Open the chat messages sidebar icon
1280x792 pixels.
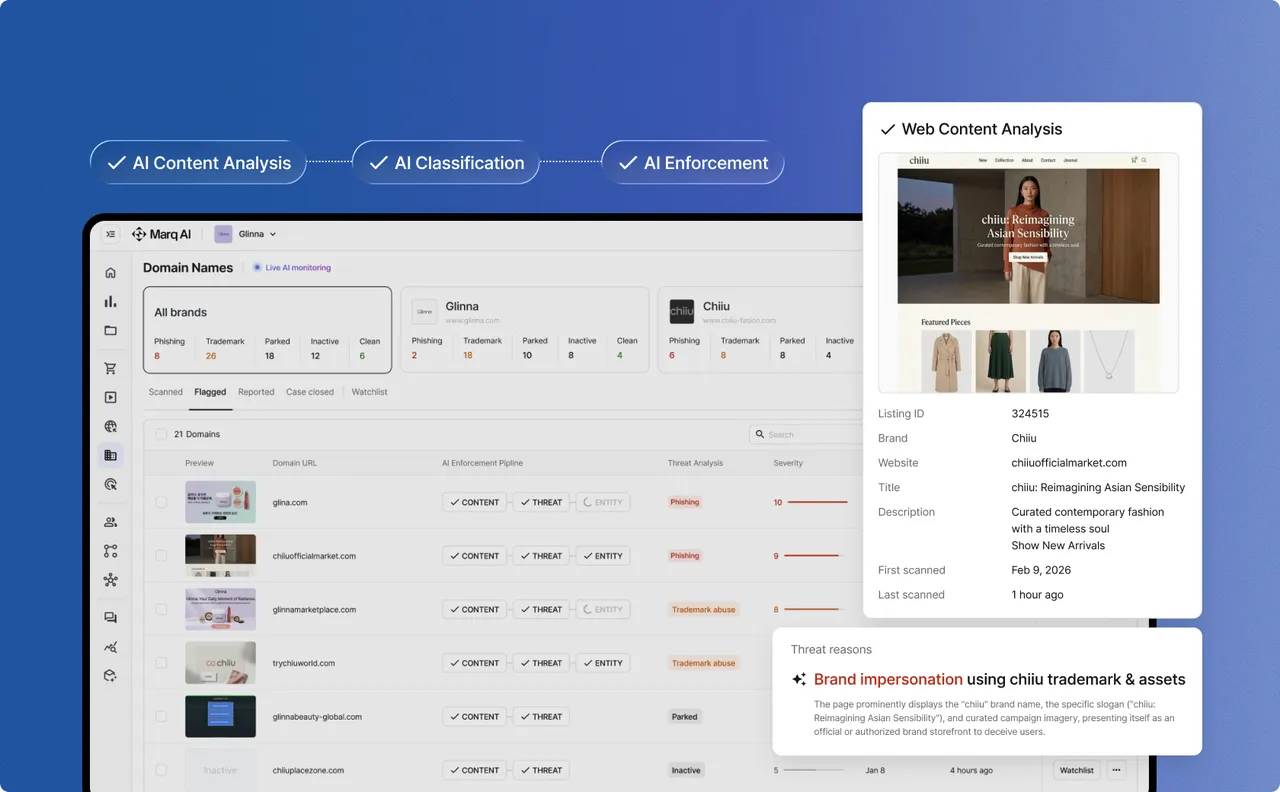(x=111, y=618)
